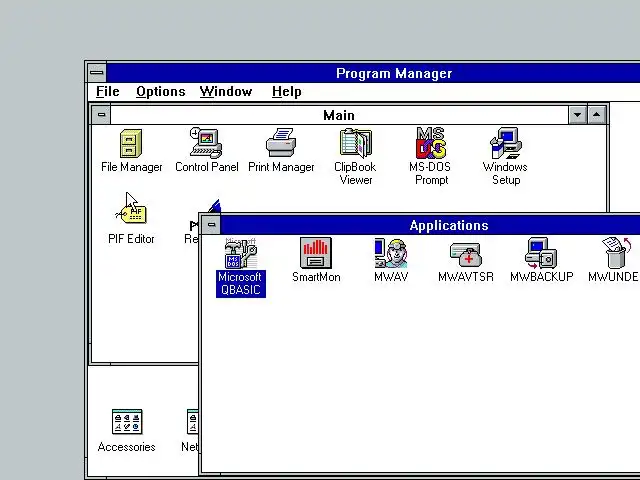Open the Window menu
Screen dimensions: 640x480
pyautogui.click(x=226, y=91)
